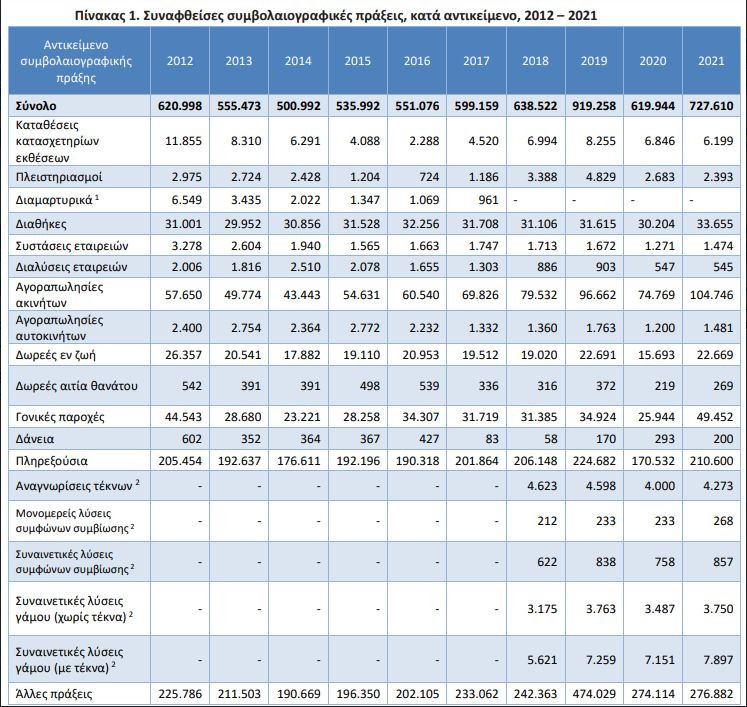Image resolution: width=747 pixels, height=707 pixels.
Task: Select the 'Σύνολο' row label
Action: pyautogui.click(x=36, y=105)
